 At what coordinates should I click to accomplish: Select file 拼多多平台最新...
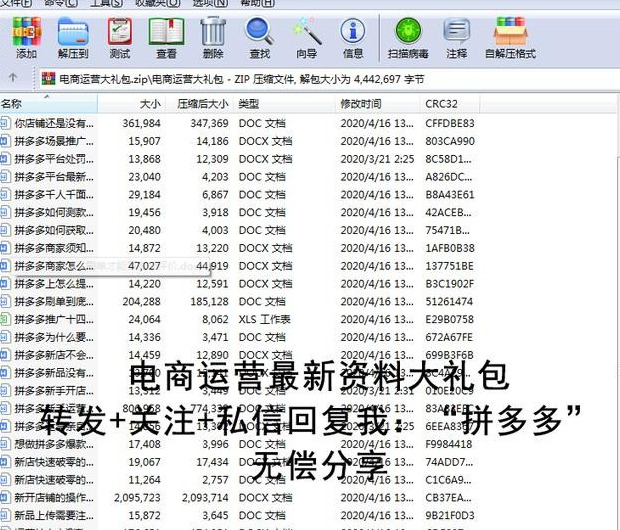point(54,177)
